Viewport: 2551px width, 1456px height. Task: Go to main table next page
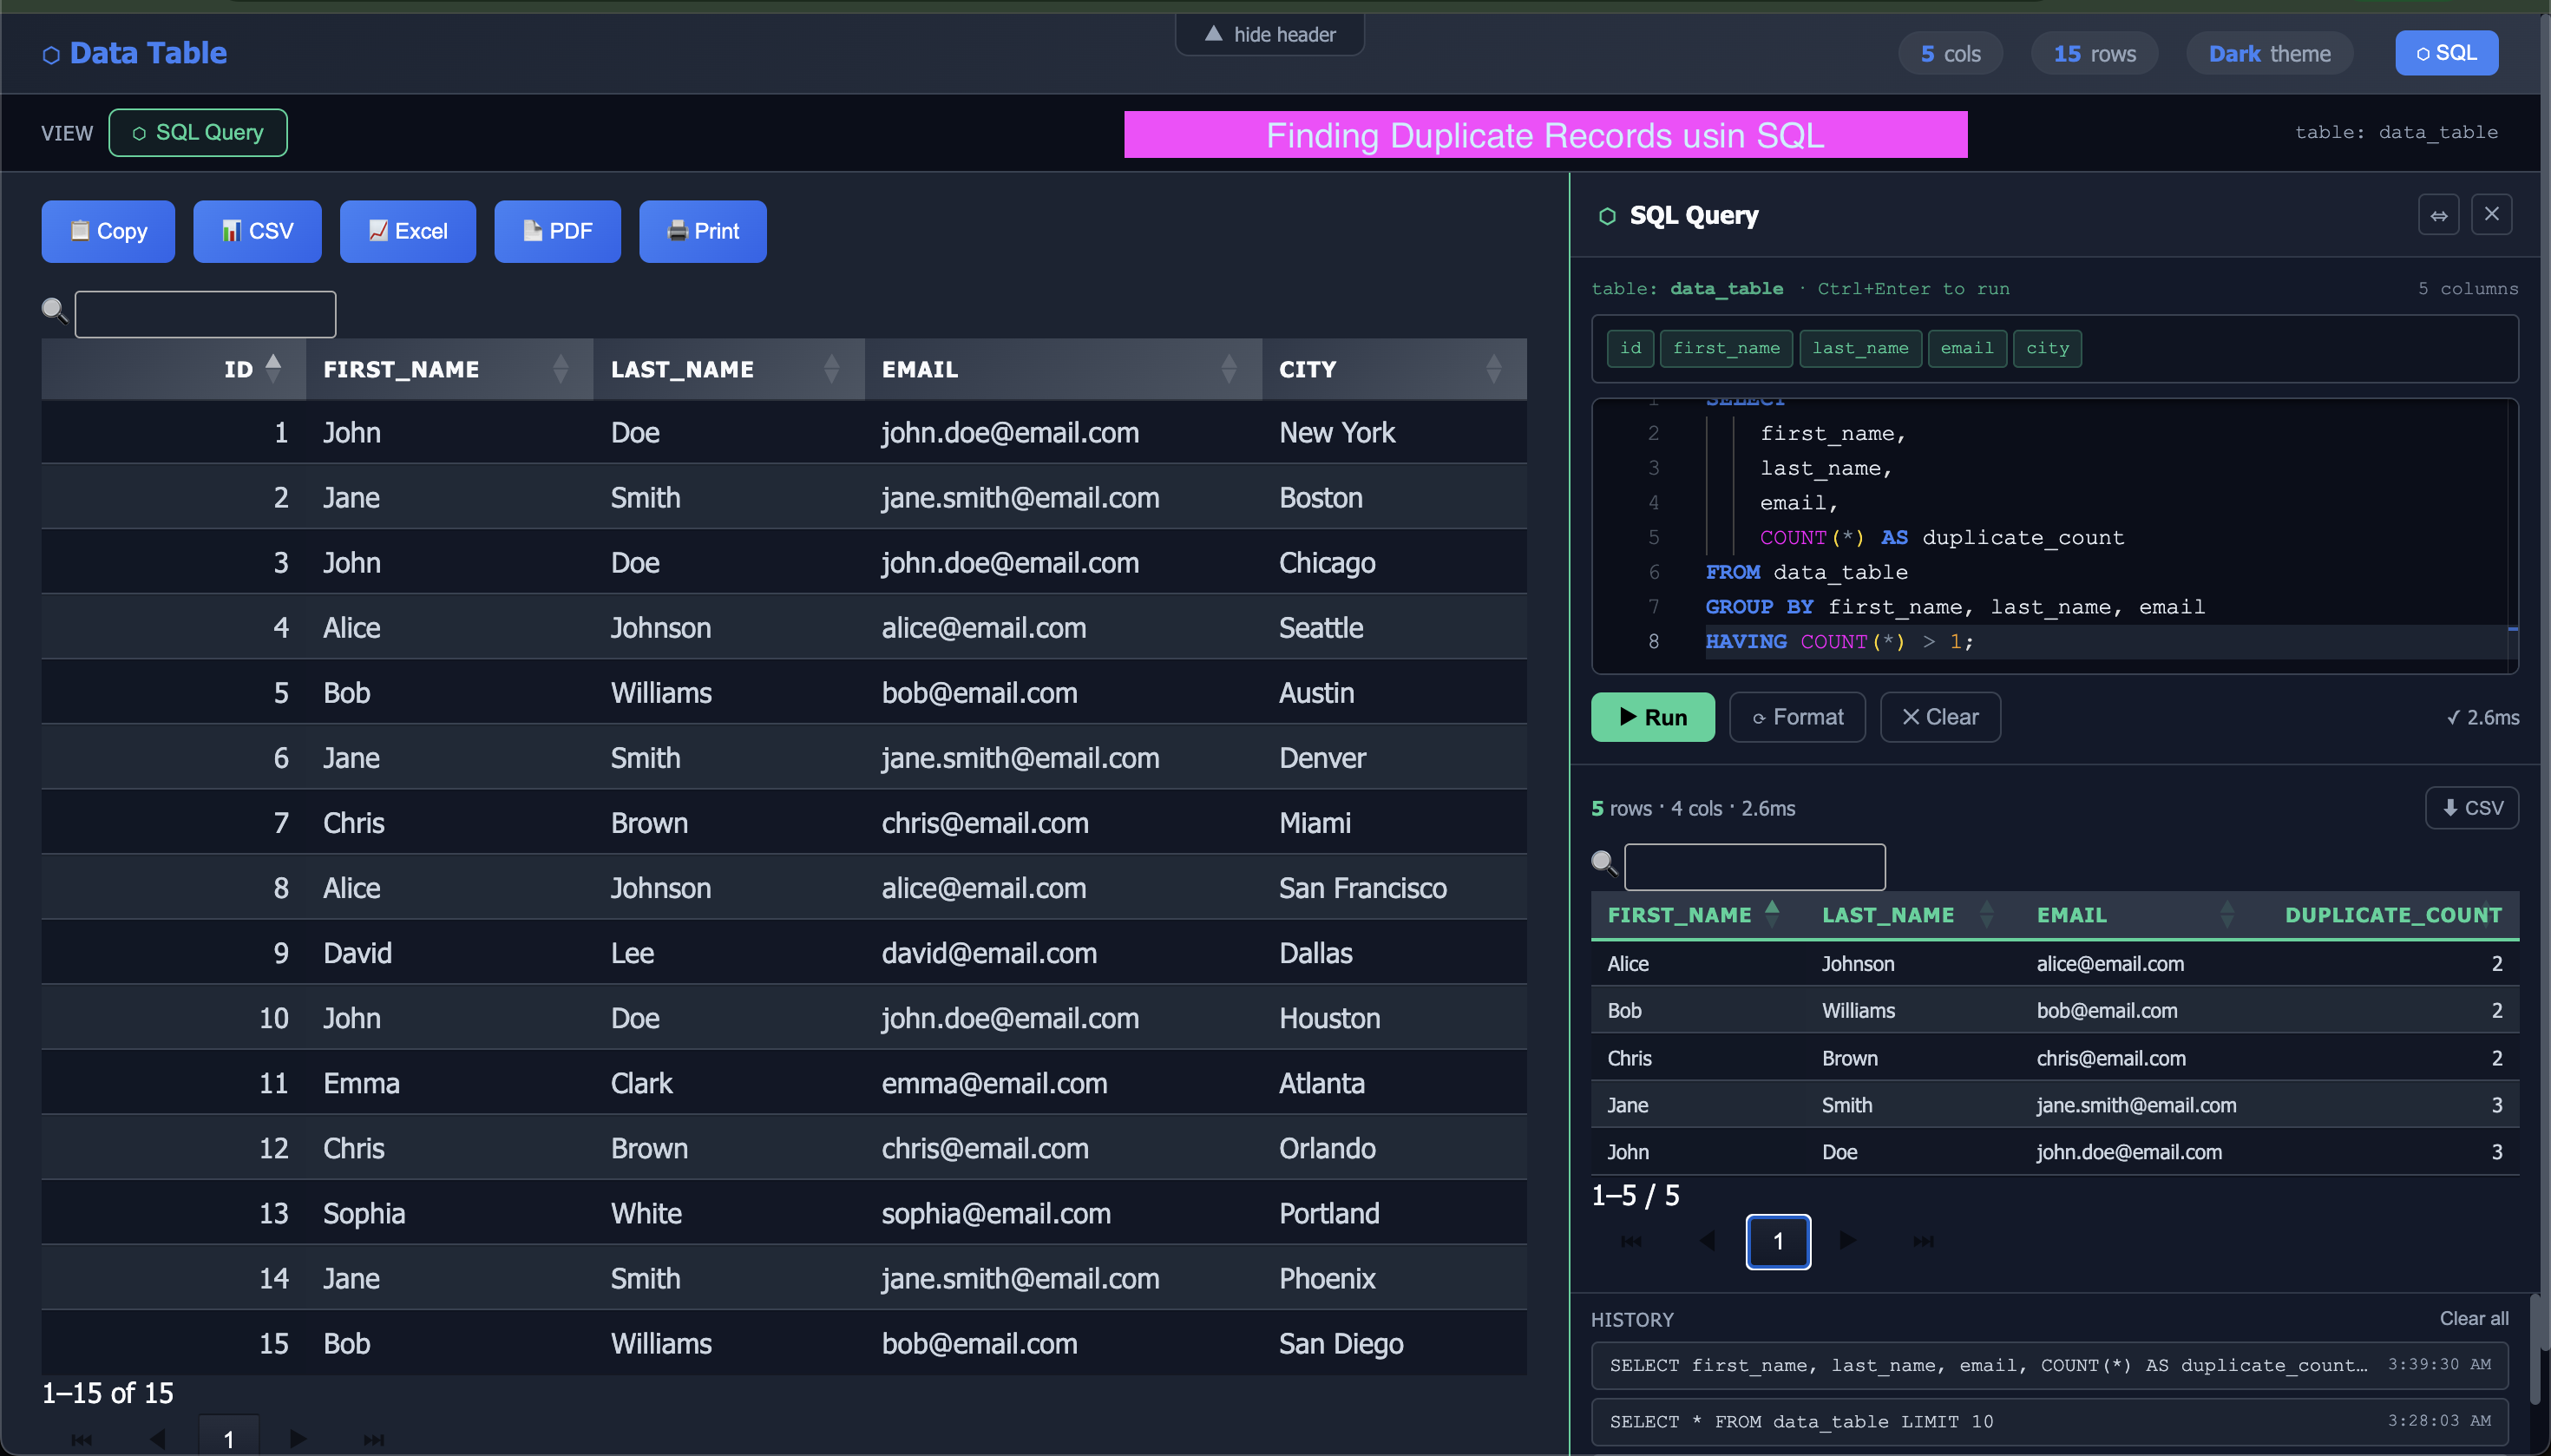(x=297, y=1440)
